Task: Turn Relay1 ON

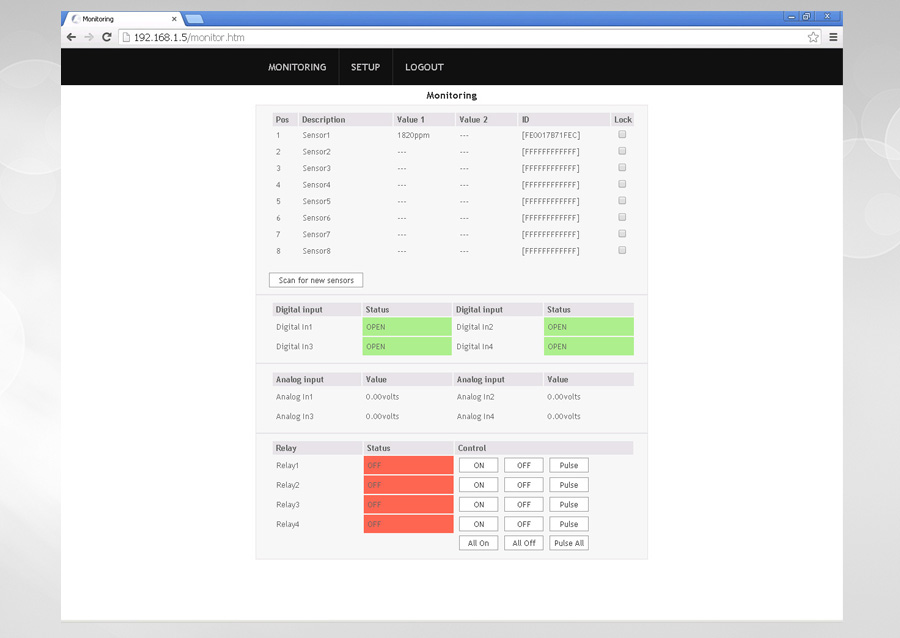Action: pos(479,465)
